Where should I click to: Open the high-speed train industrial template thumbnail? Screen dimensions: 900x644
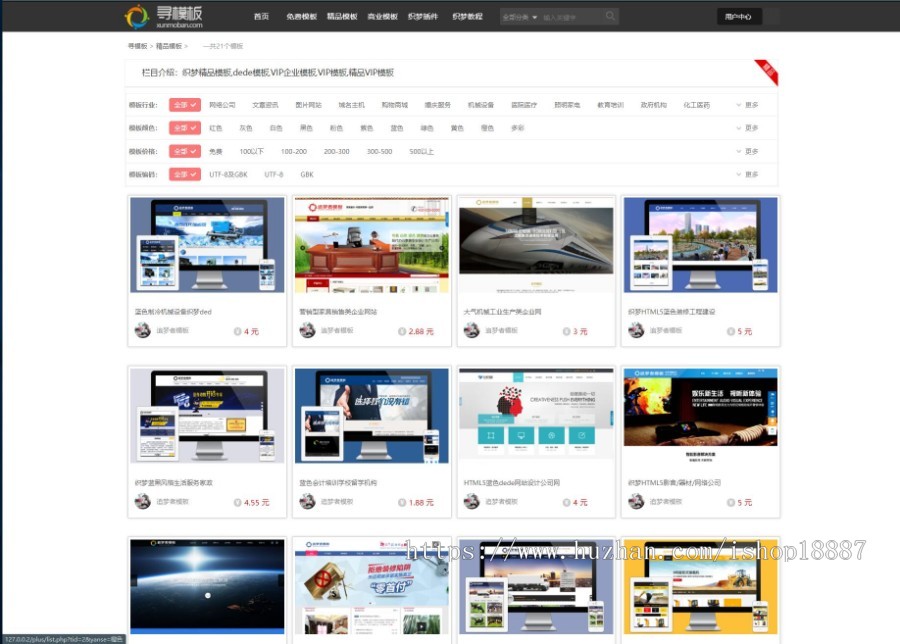536,245
